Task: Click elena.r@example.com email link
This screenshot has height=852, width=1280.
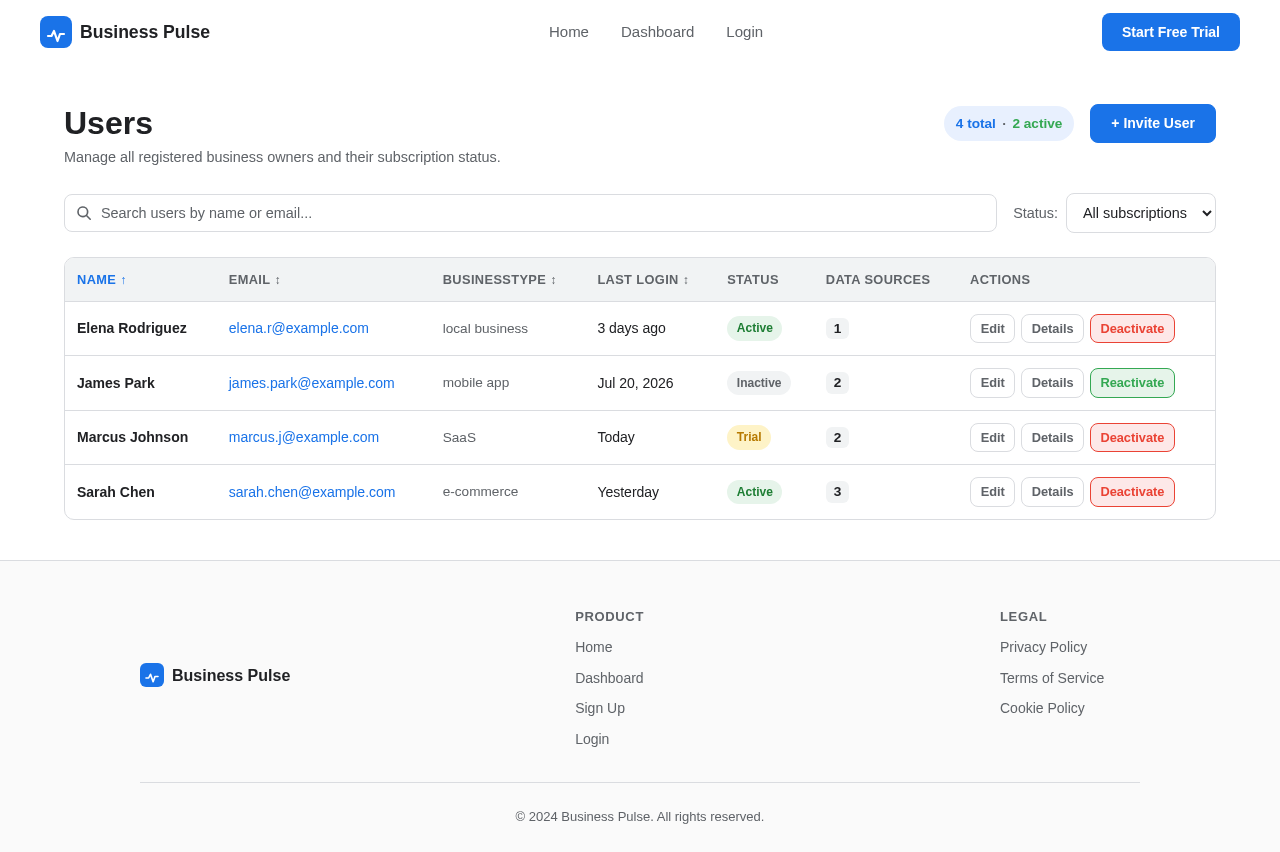Action: 299,328
